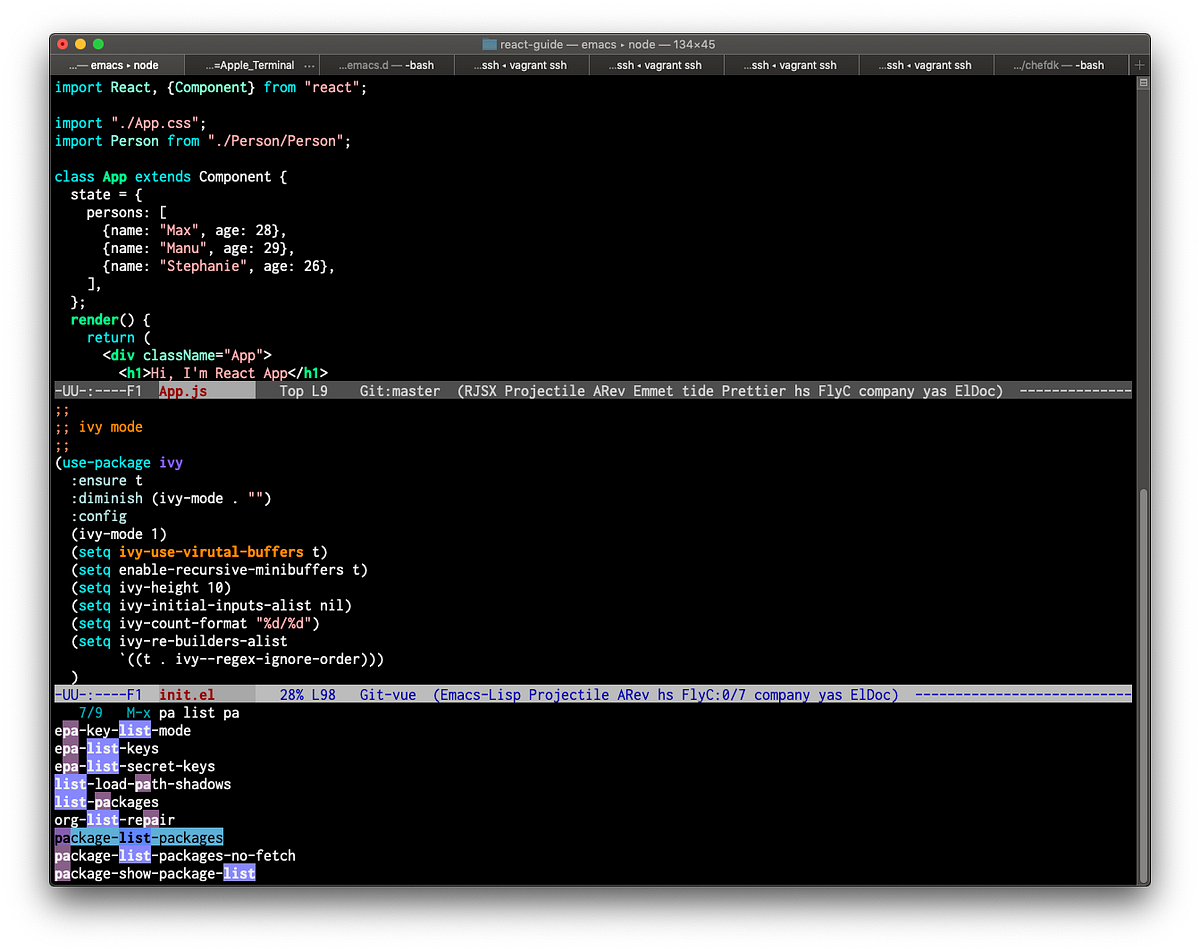Click the Git-vue branch indicator in init.el mode line
The width and height of the screenshot is (1200, 952).
point(388,694)
